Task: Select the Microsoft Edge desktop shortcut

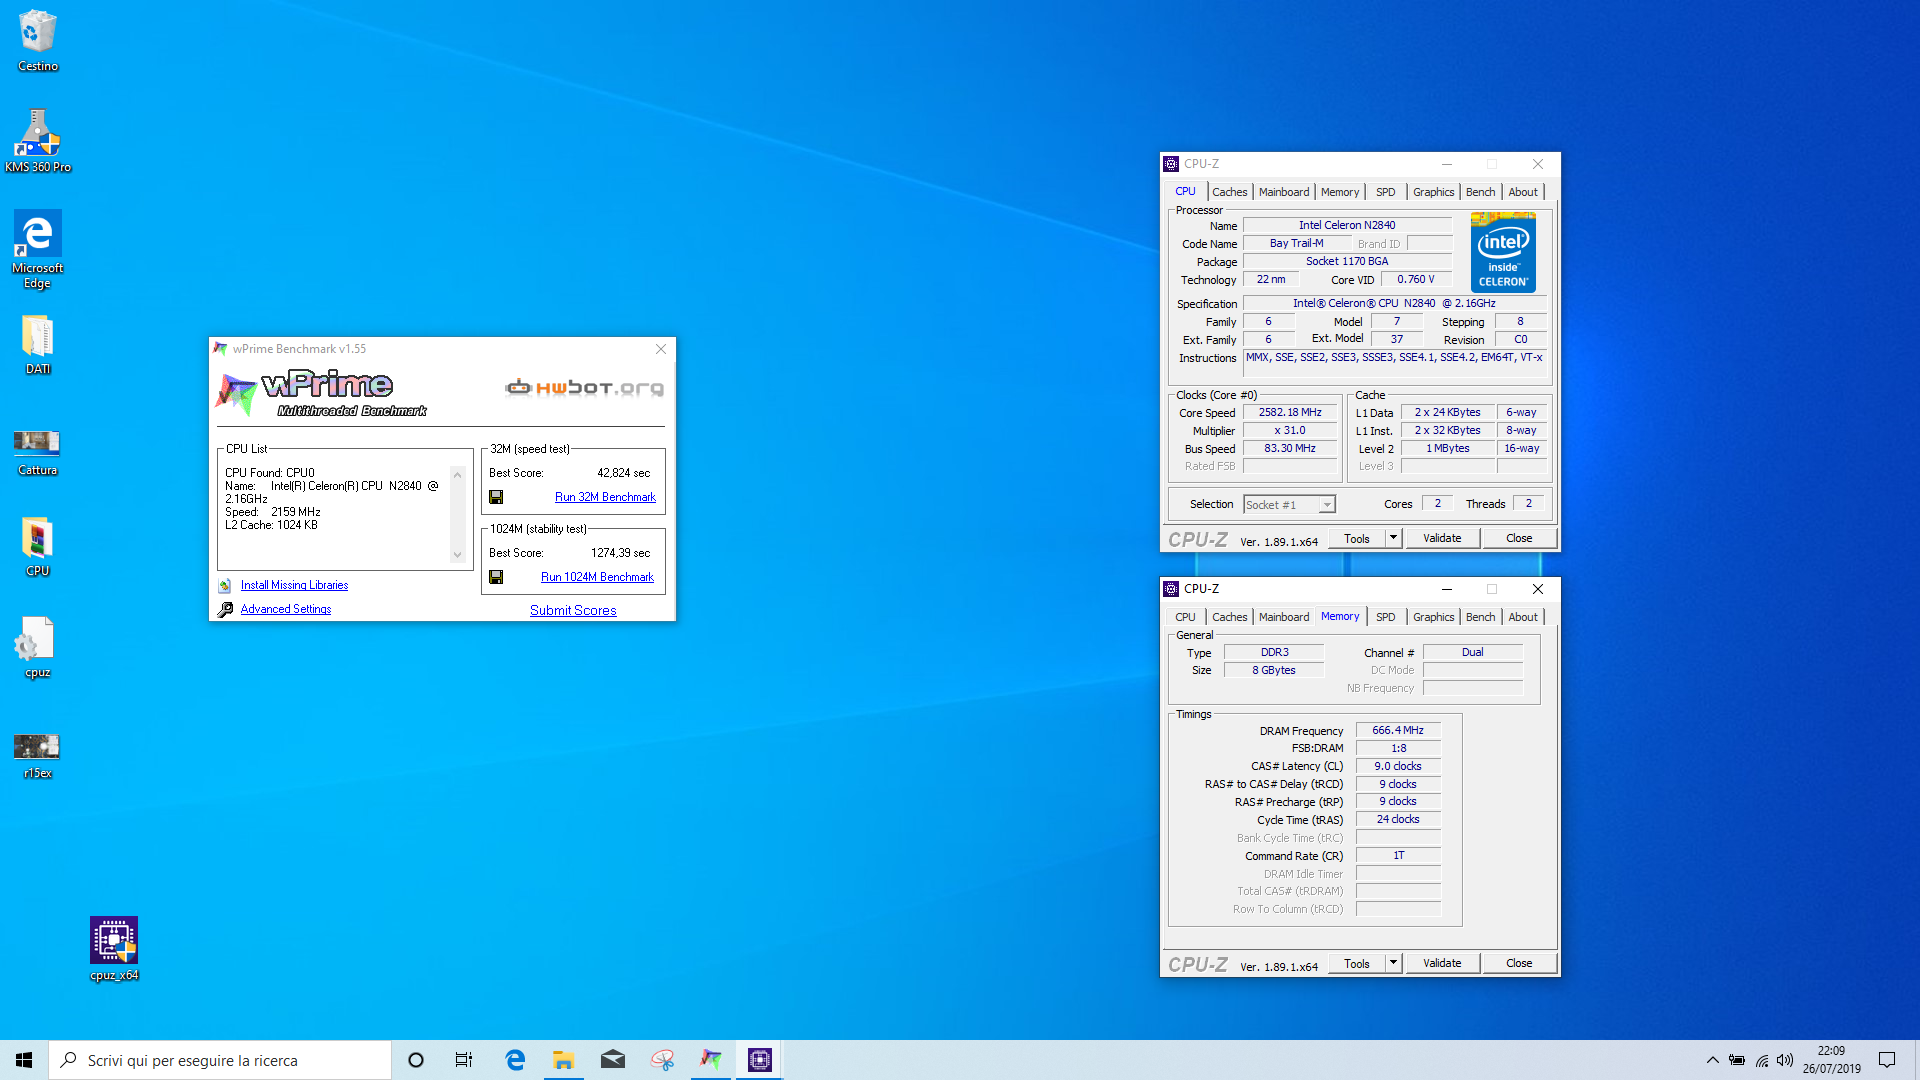Action: tap(38, 249)
